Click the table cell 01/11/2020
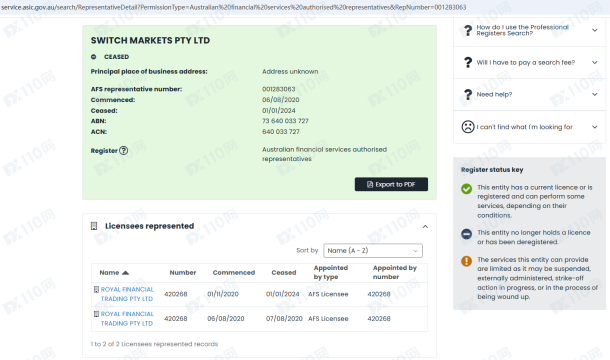This screenshot has width=610, height=360. point(223,294)
